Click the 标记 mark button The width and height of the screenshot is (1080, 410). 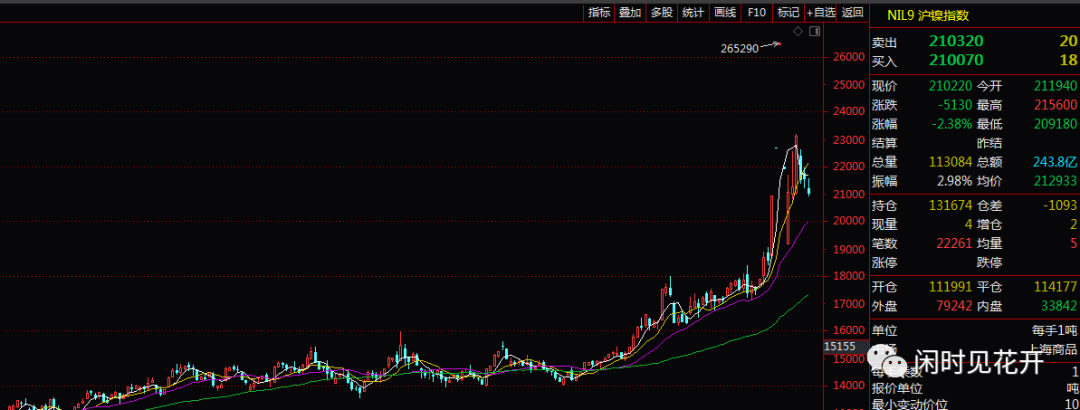tap(788, 12)
